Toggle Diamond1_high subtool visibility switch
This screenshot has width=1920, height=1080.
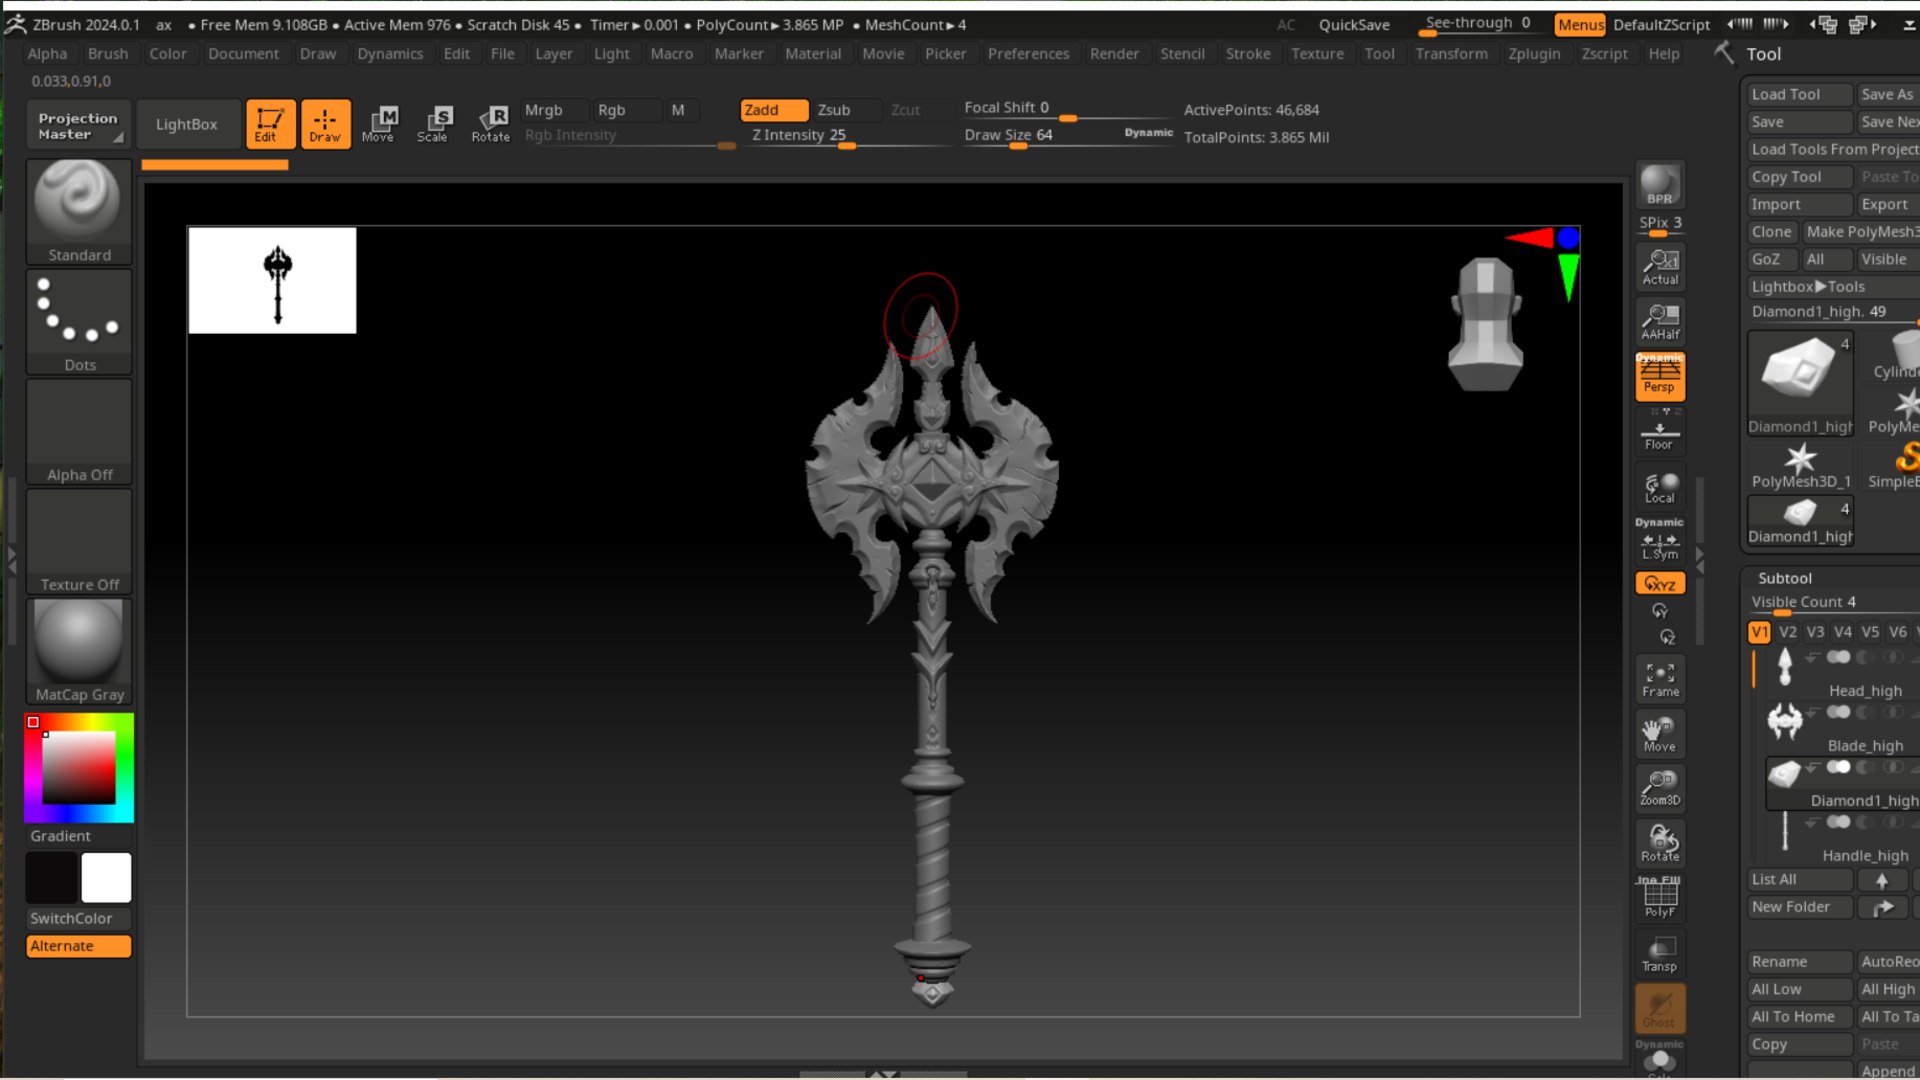coord(1838,768)
